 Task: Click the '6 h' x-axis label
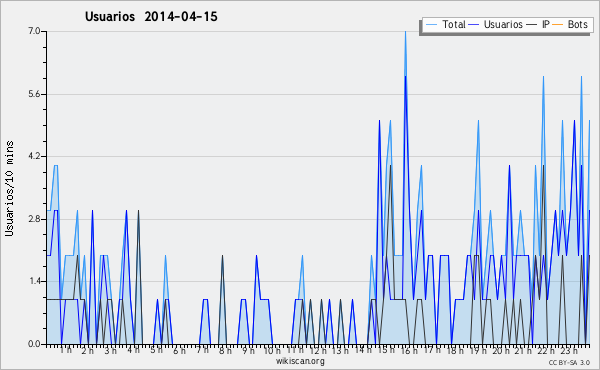(179, 351)
